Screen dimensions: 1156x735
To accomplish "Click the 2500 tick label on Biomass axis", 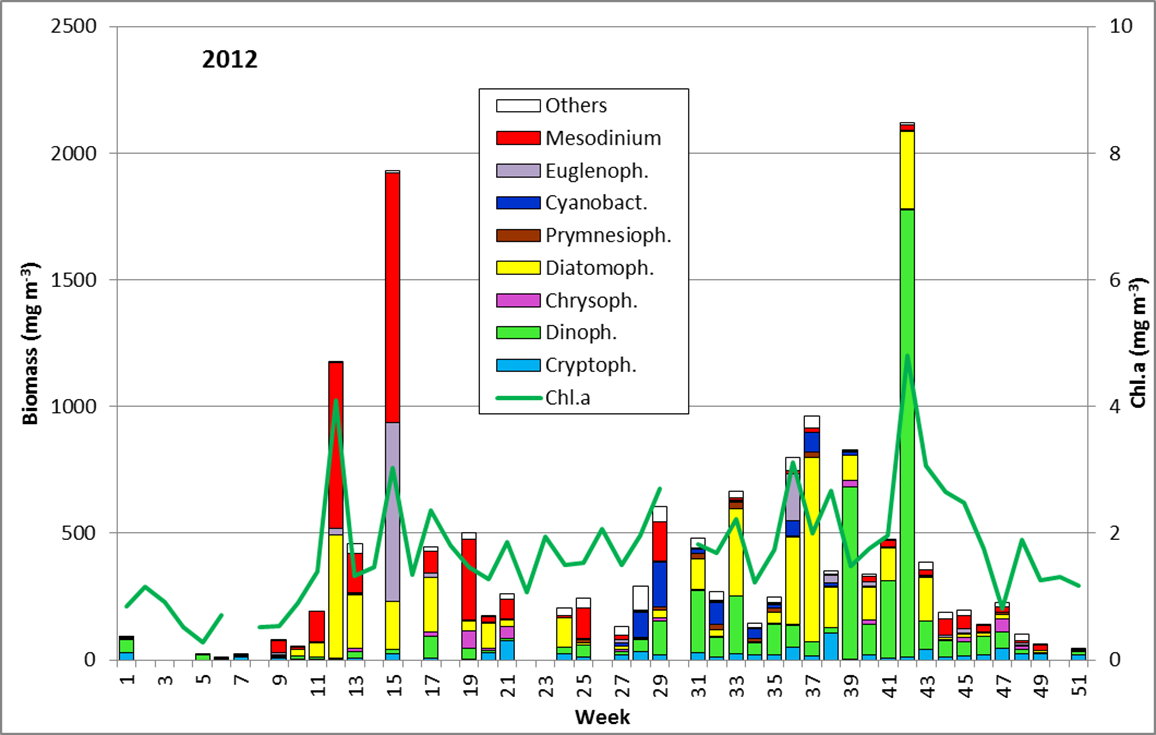I will (x=75, y=27).
